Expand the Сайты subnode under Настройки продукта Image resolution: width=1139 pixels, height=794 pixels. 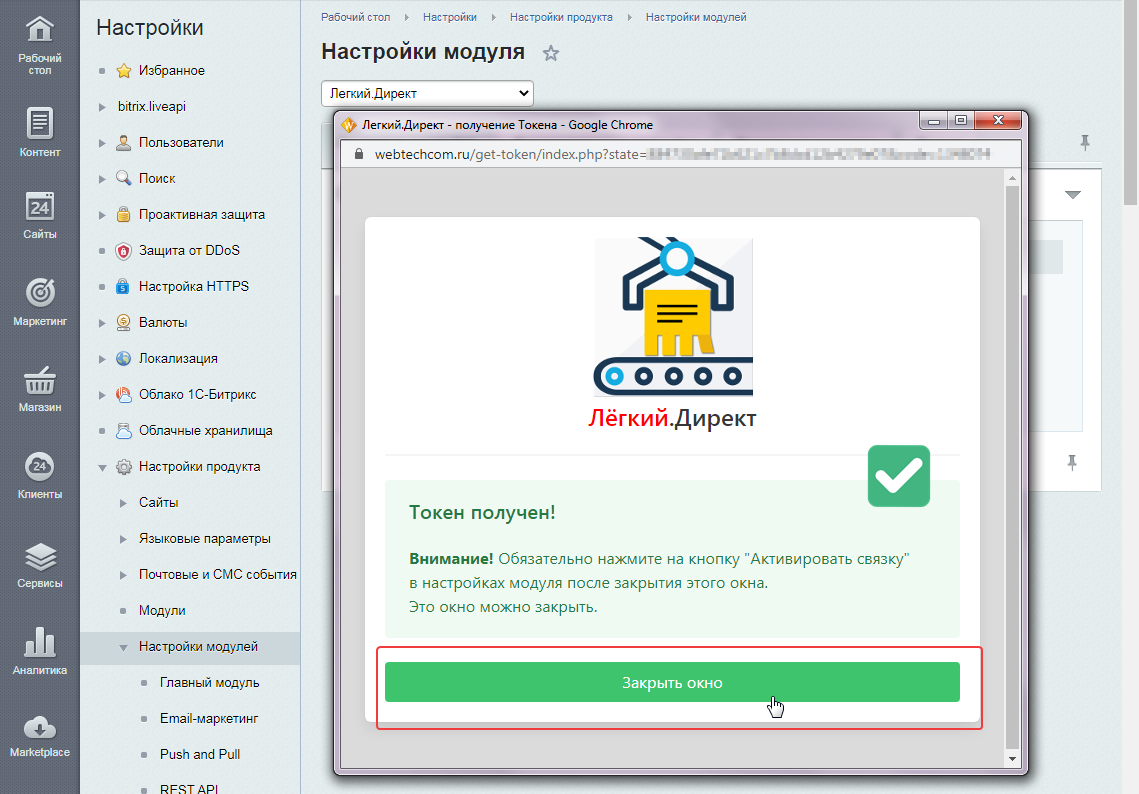tap(123, 503)
